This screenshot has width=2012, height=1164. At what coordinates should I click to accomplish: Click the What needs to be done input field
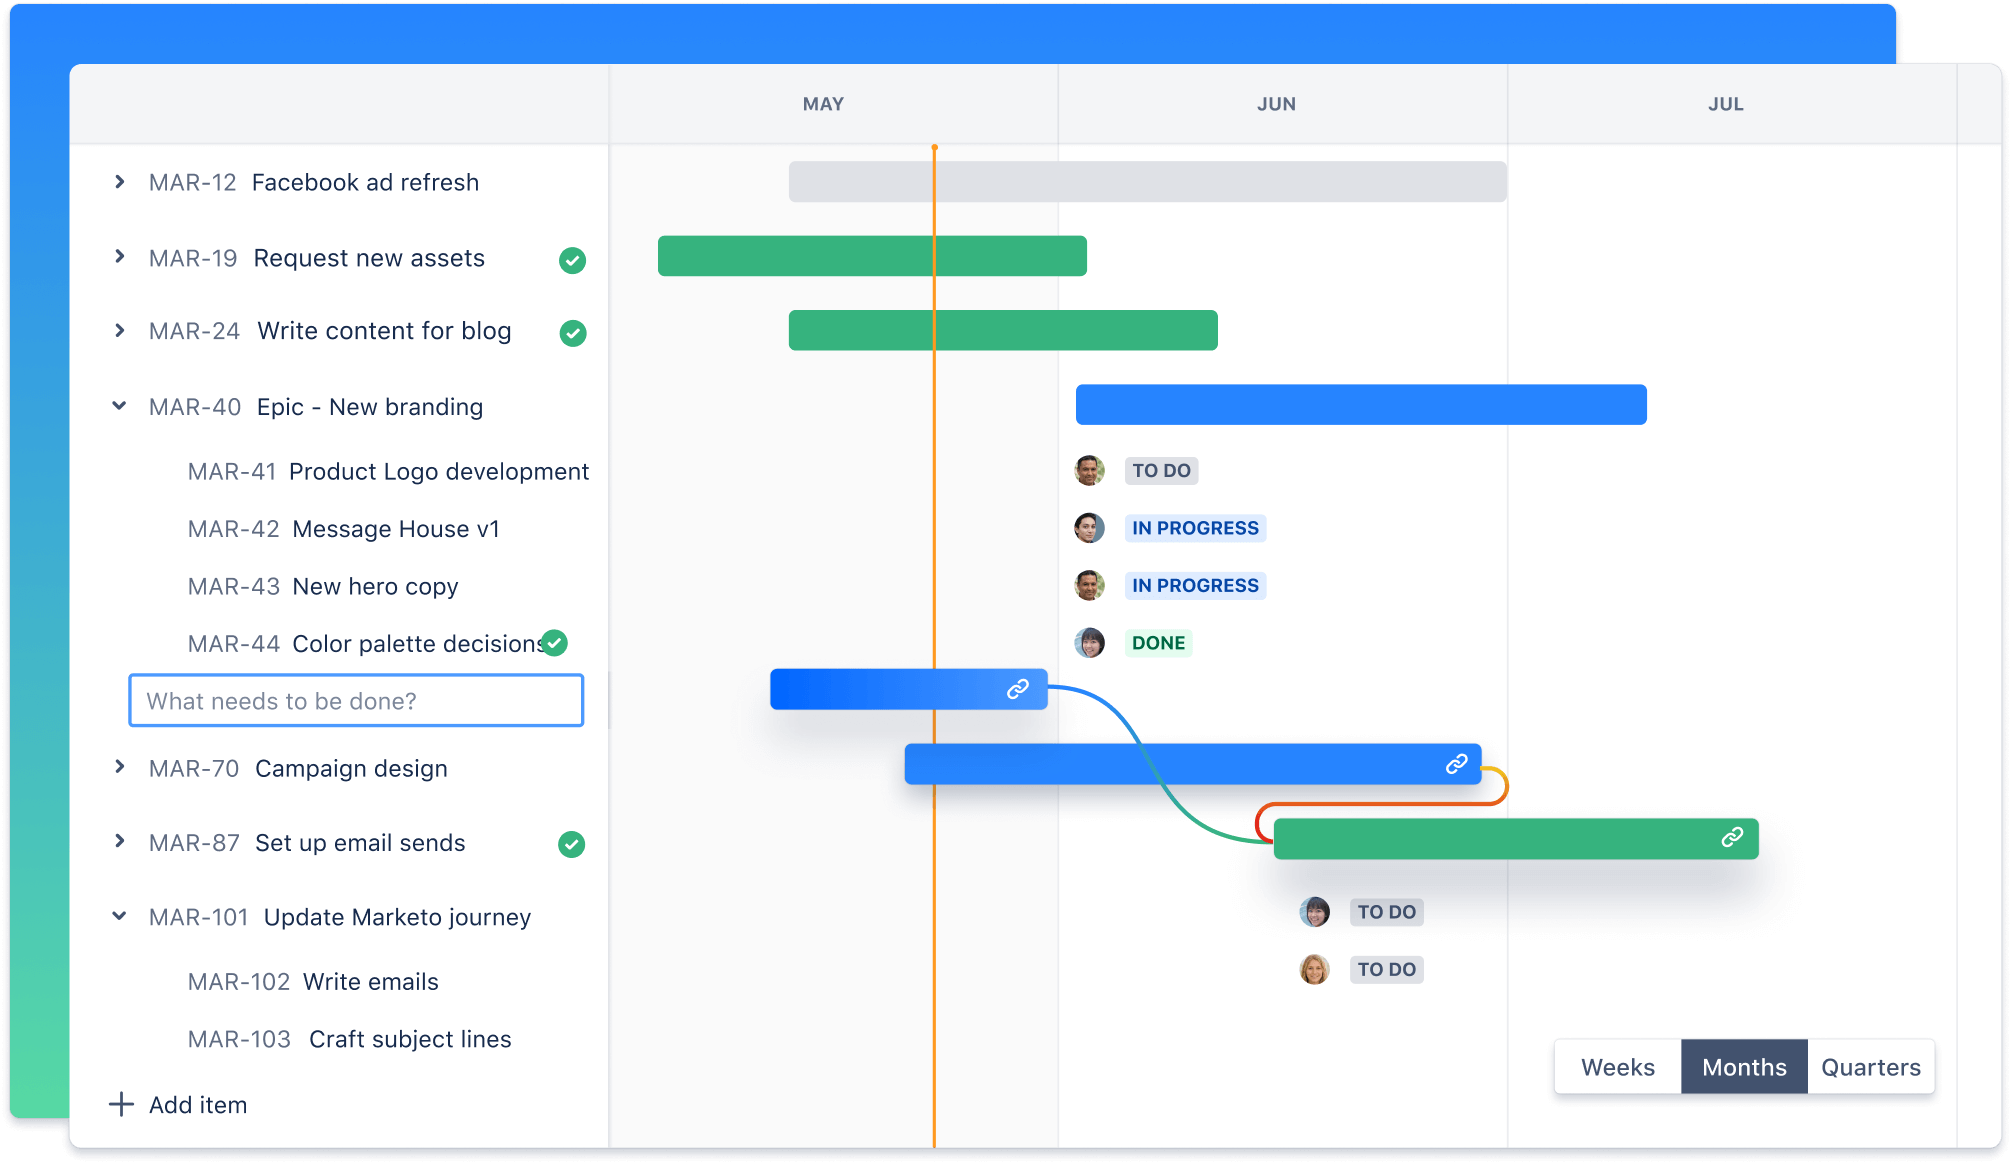(x=355, y=698)
